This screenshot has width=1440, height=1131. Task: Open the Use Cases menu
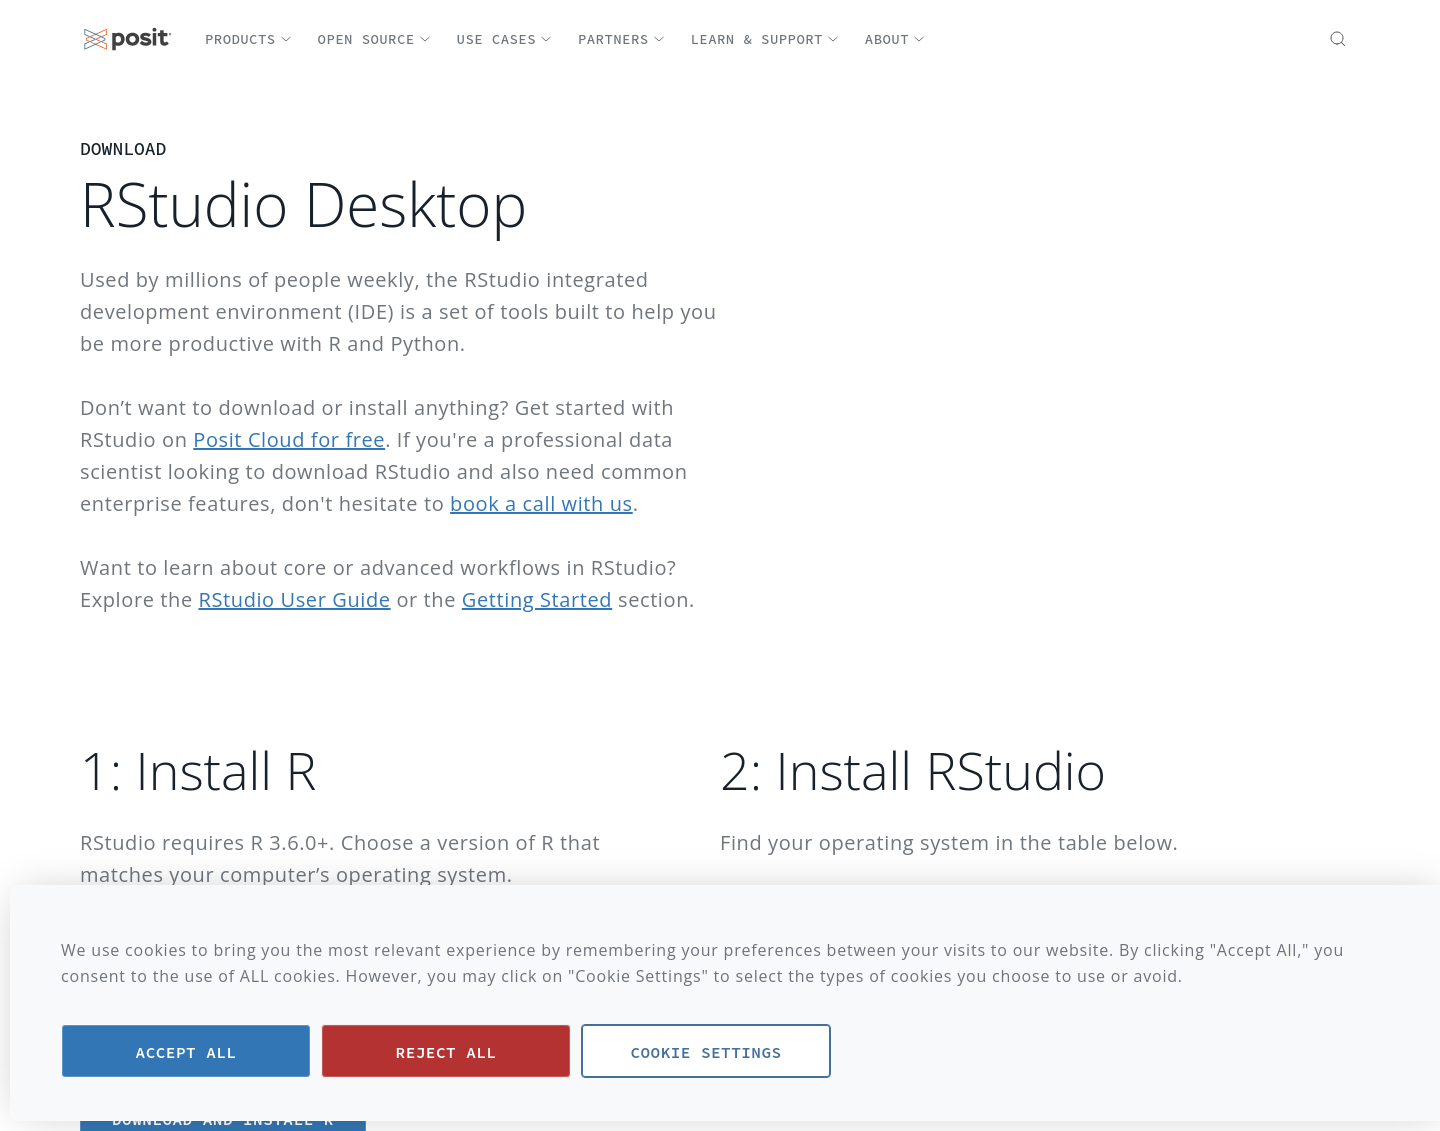pyautogui.click(x=504, y=40)
